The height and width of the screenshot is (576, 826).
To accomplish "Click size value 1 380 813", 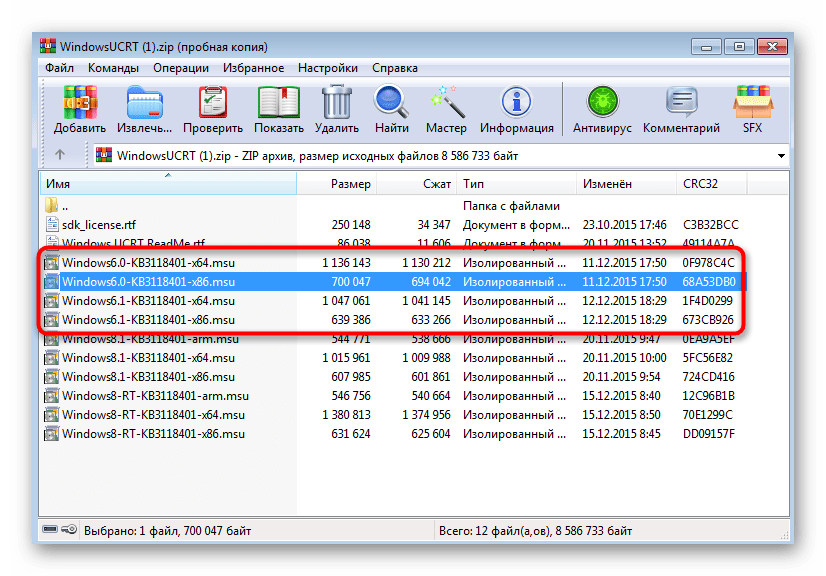I will coord(346,414).
